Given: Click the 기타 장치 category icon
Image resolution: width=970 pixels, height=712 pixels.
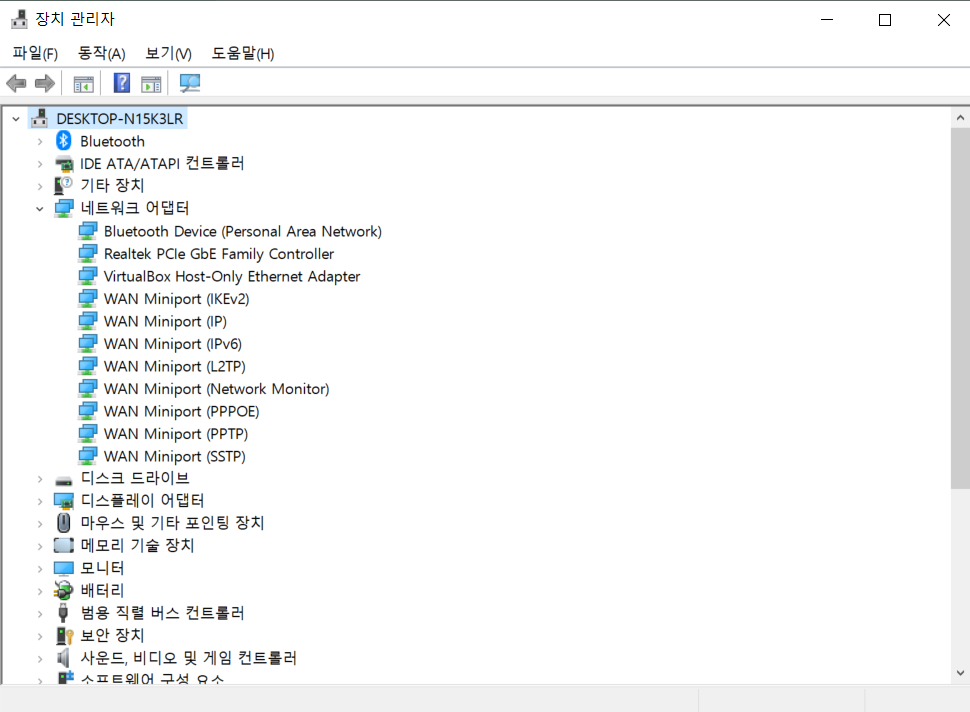Looking at the screenshot, I should click(64, 186).
